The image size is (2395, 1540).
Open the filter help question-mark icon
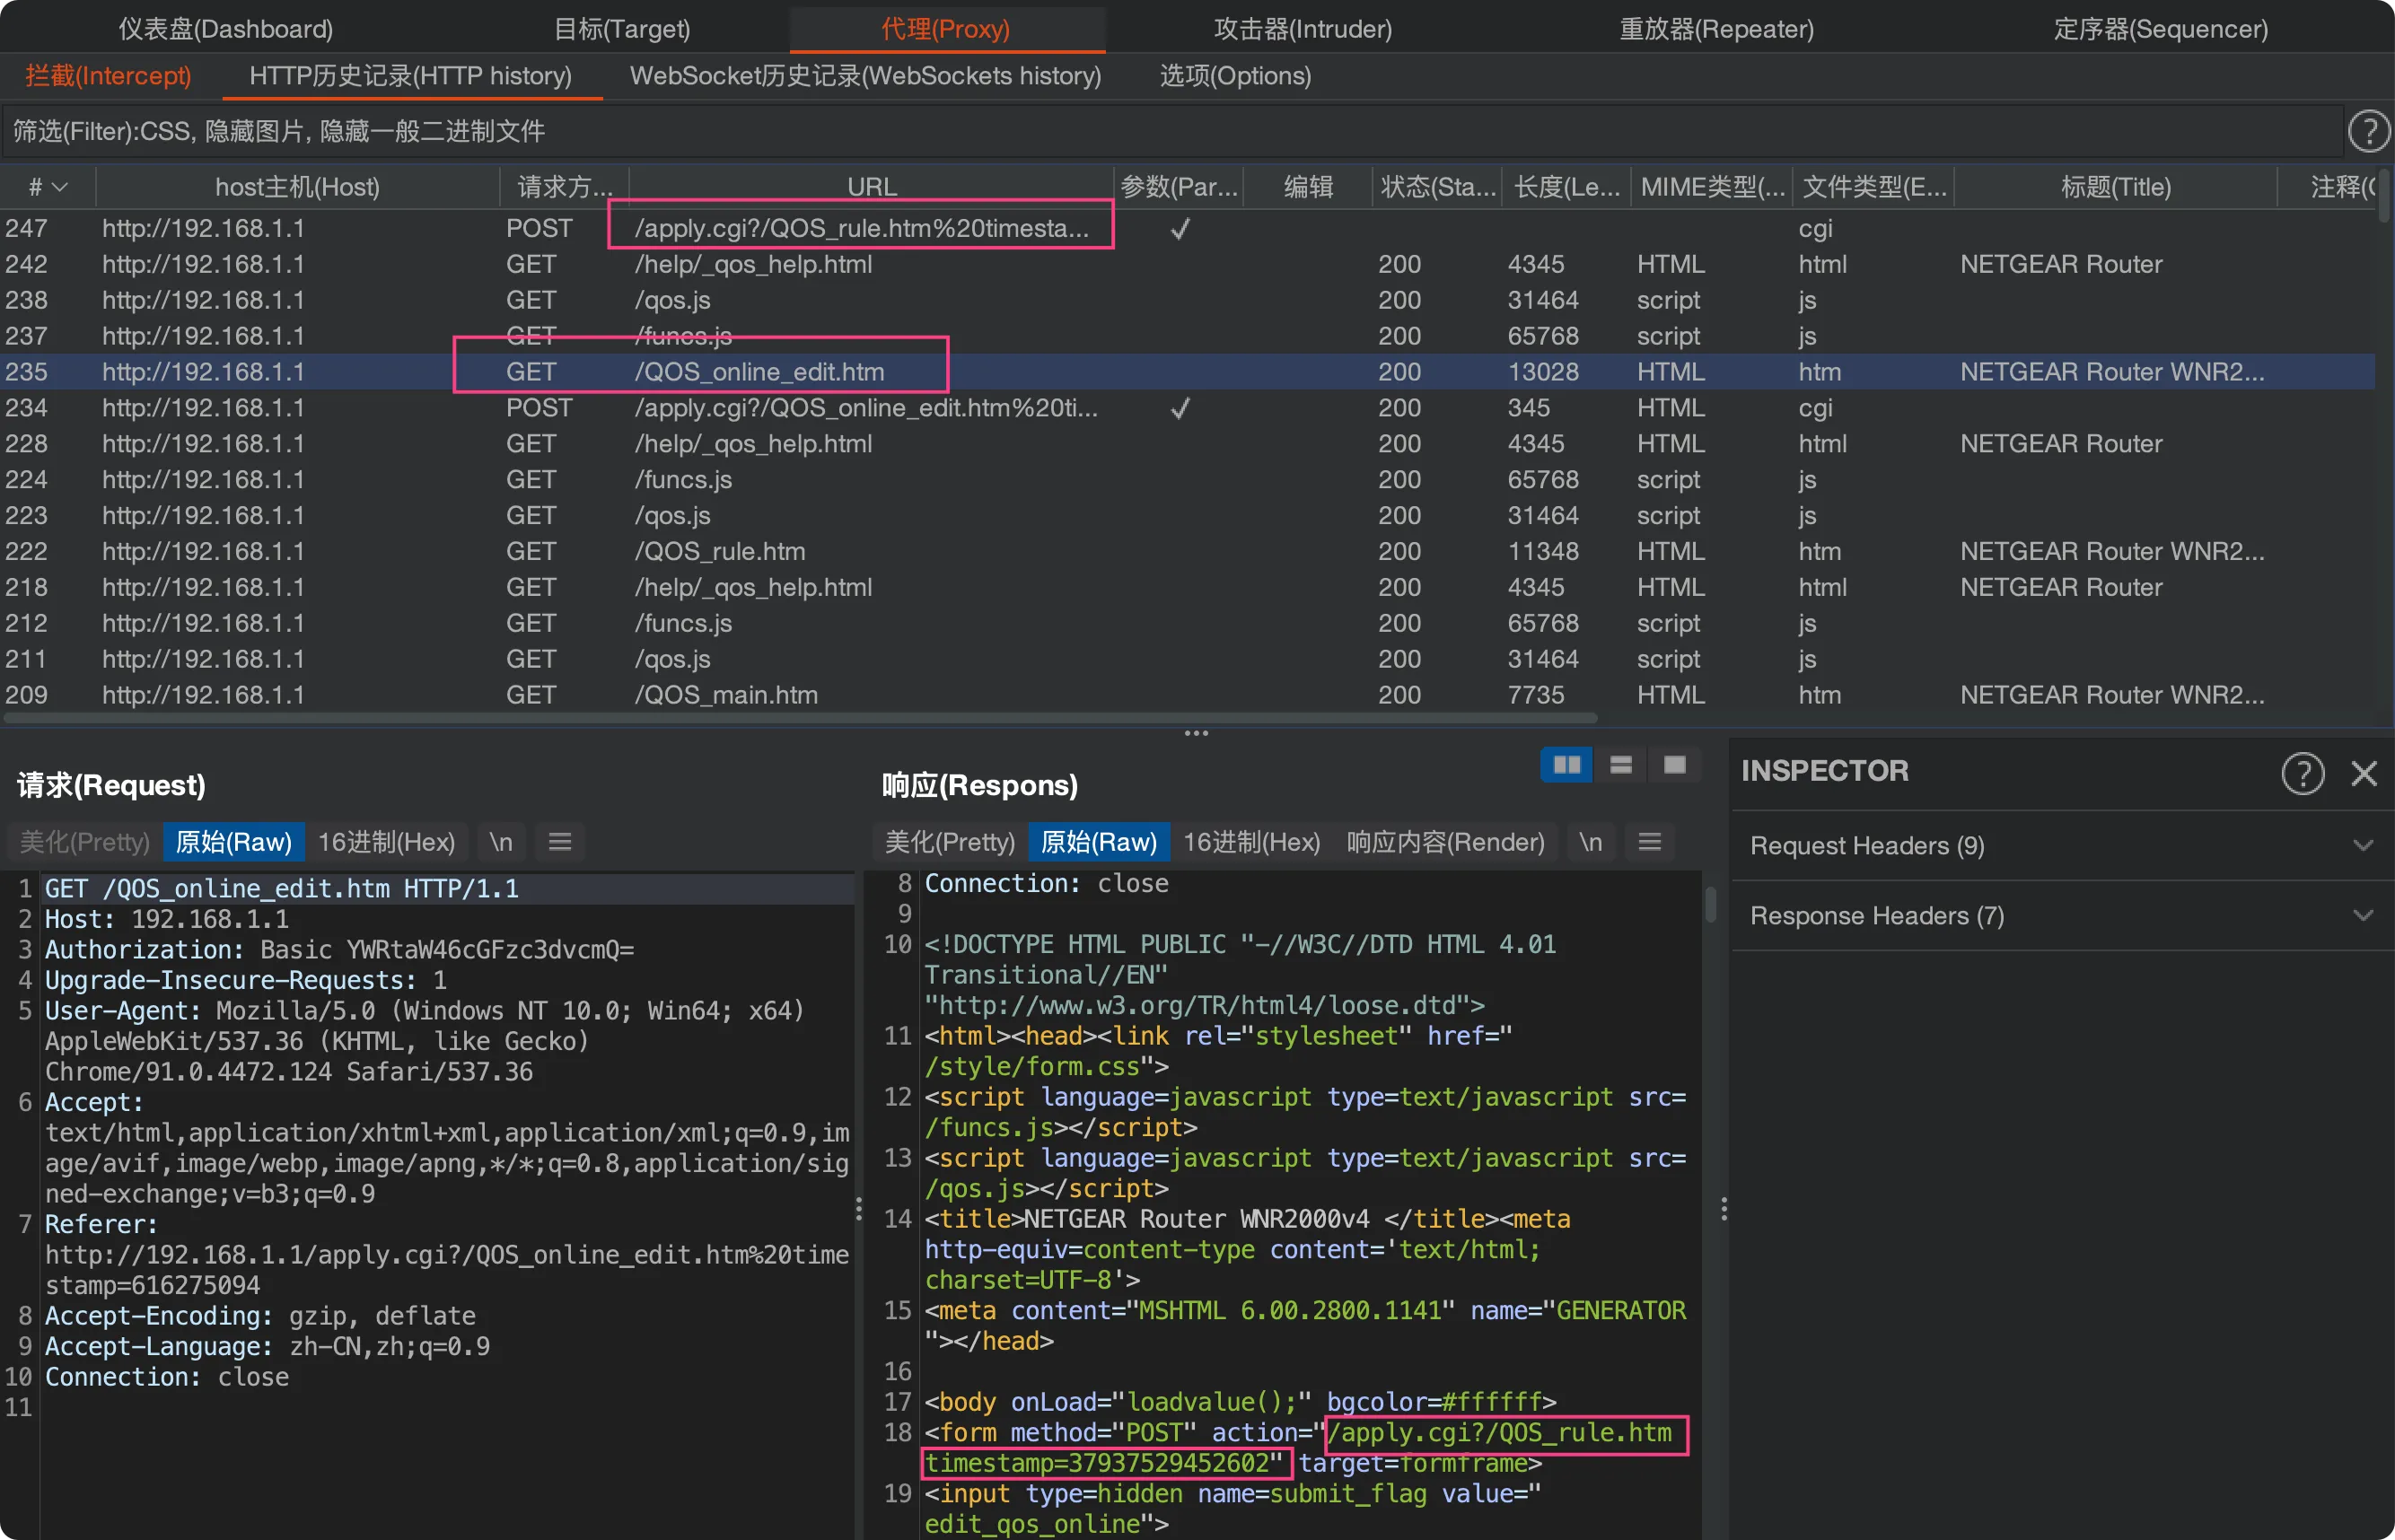pos(2368,131)
